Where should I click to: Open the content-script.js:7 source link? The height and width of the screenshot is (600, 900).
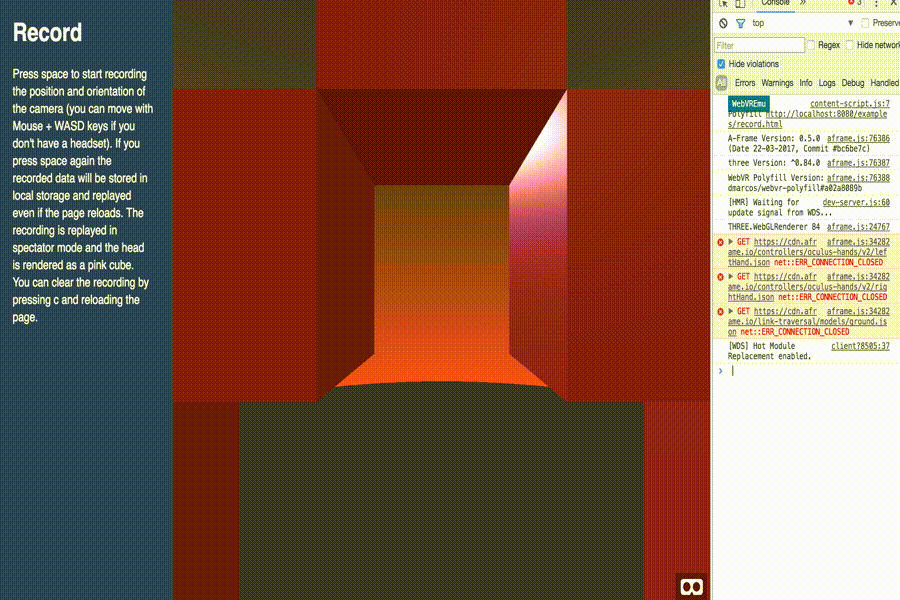point(849,104)
